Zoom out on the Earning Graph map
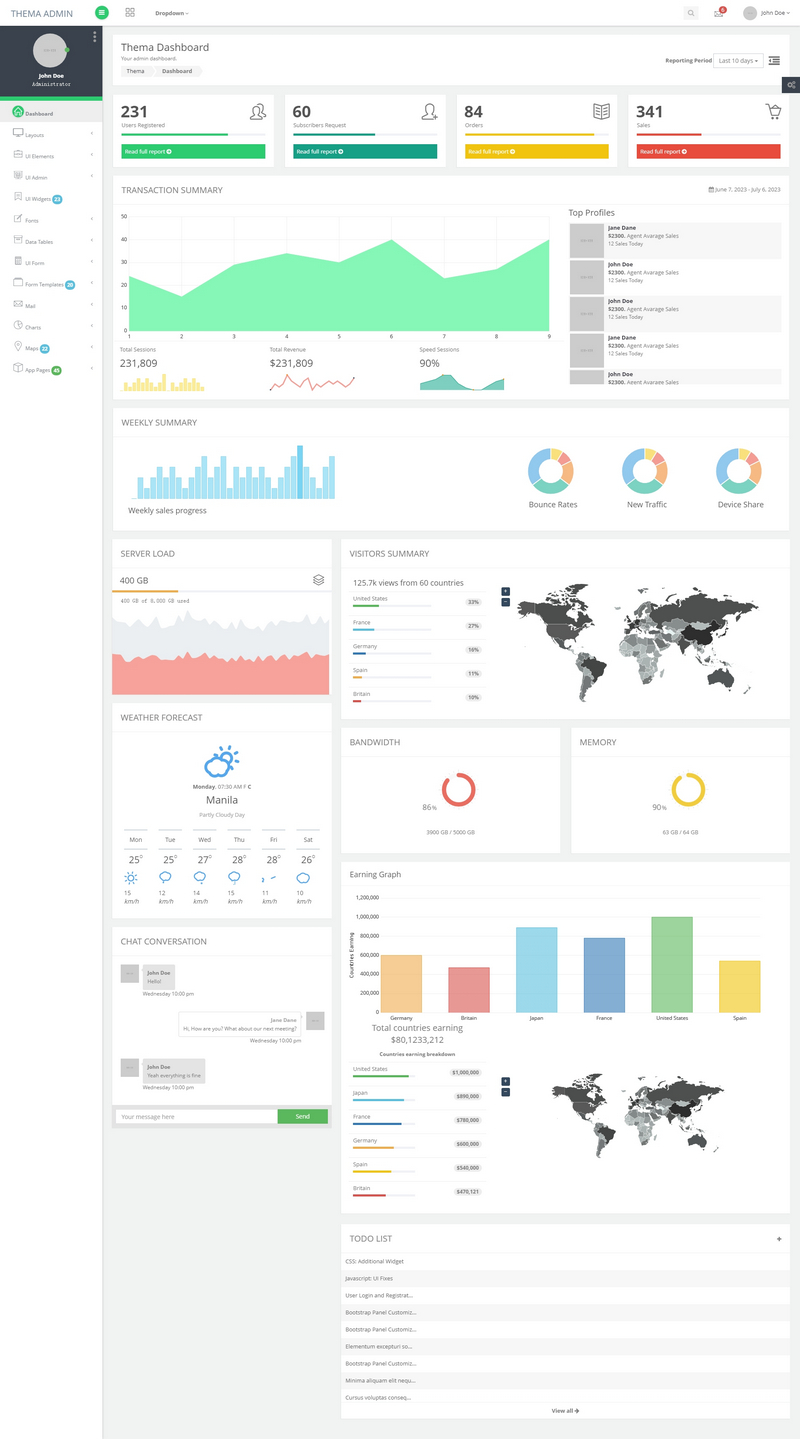 pos(506,1092)
